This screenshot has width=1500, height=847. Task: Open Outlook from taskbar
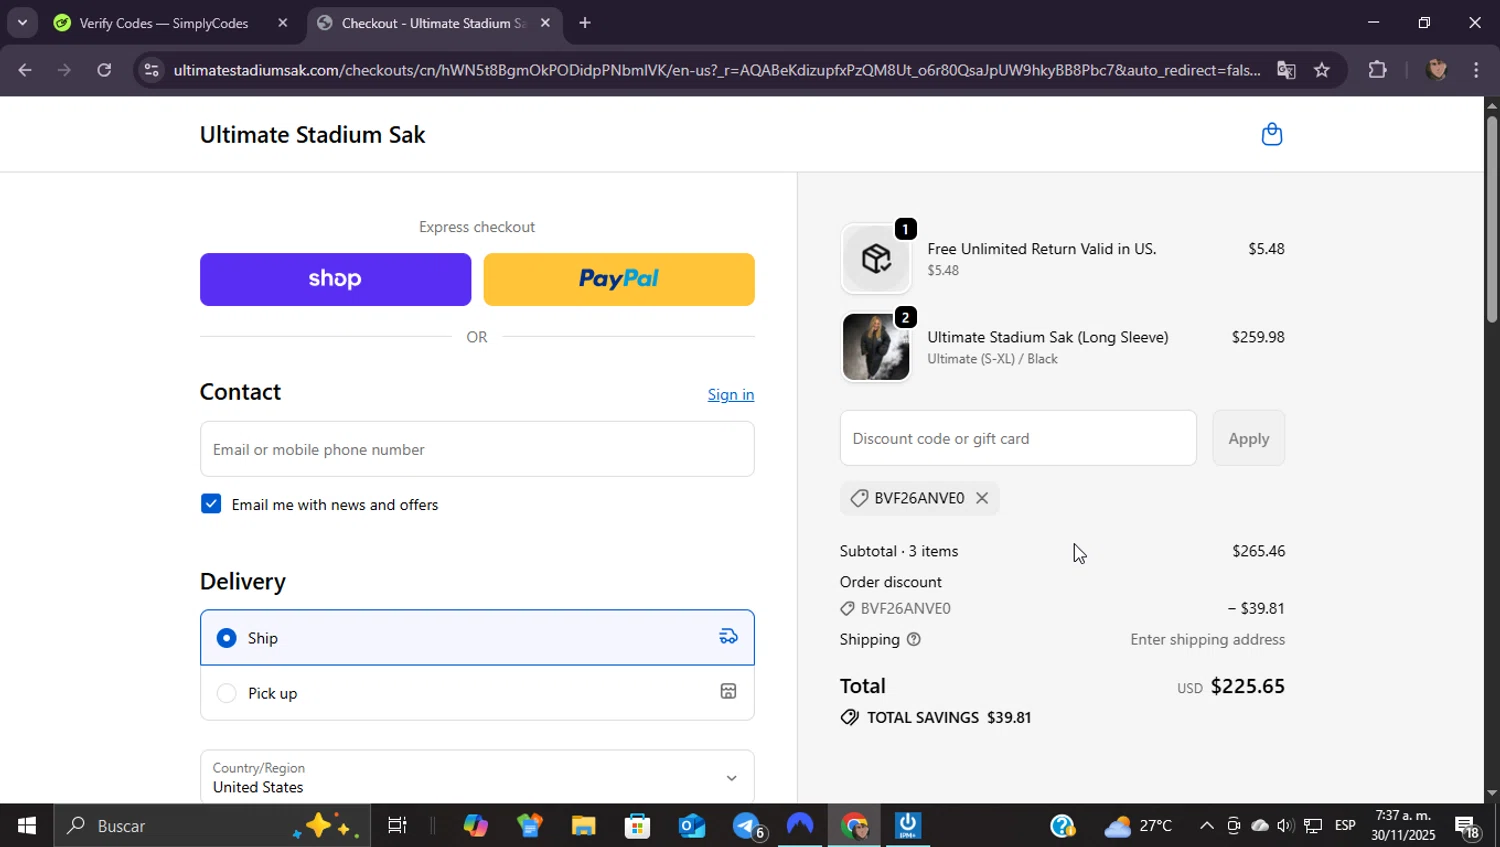[x=692, y=826]
